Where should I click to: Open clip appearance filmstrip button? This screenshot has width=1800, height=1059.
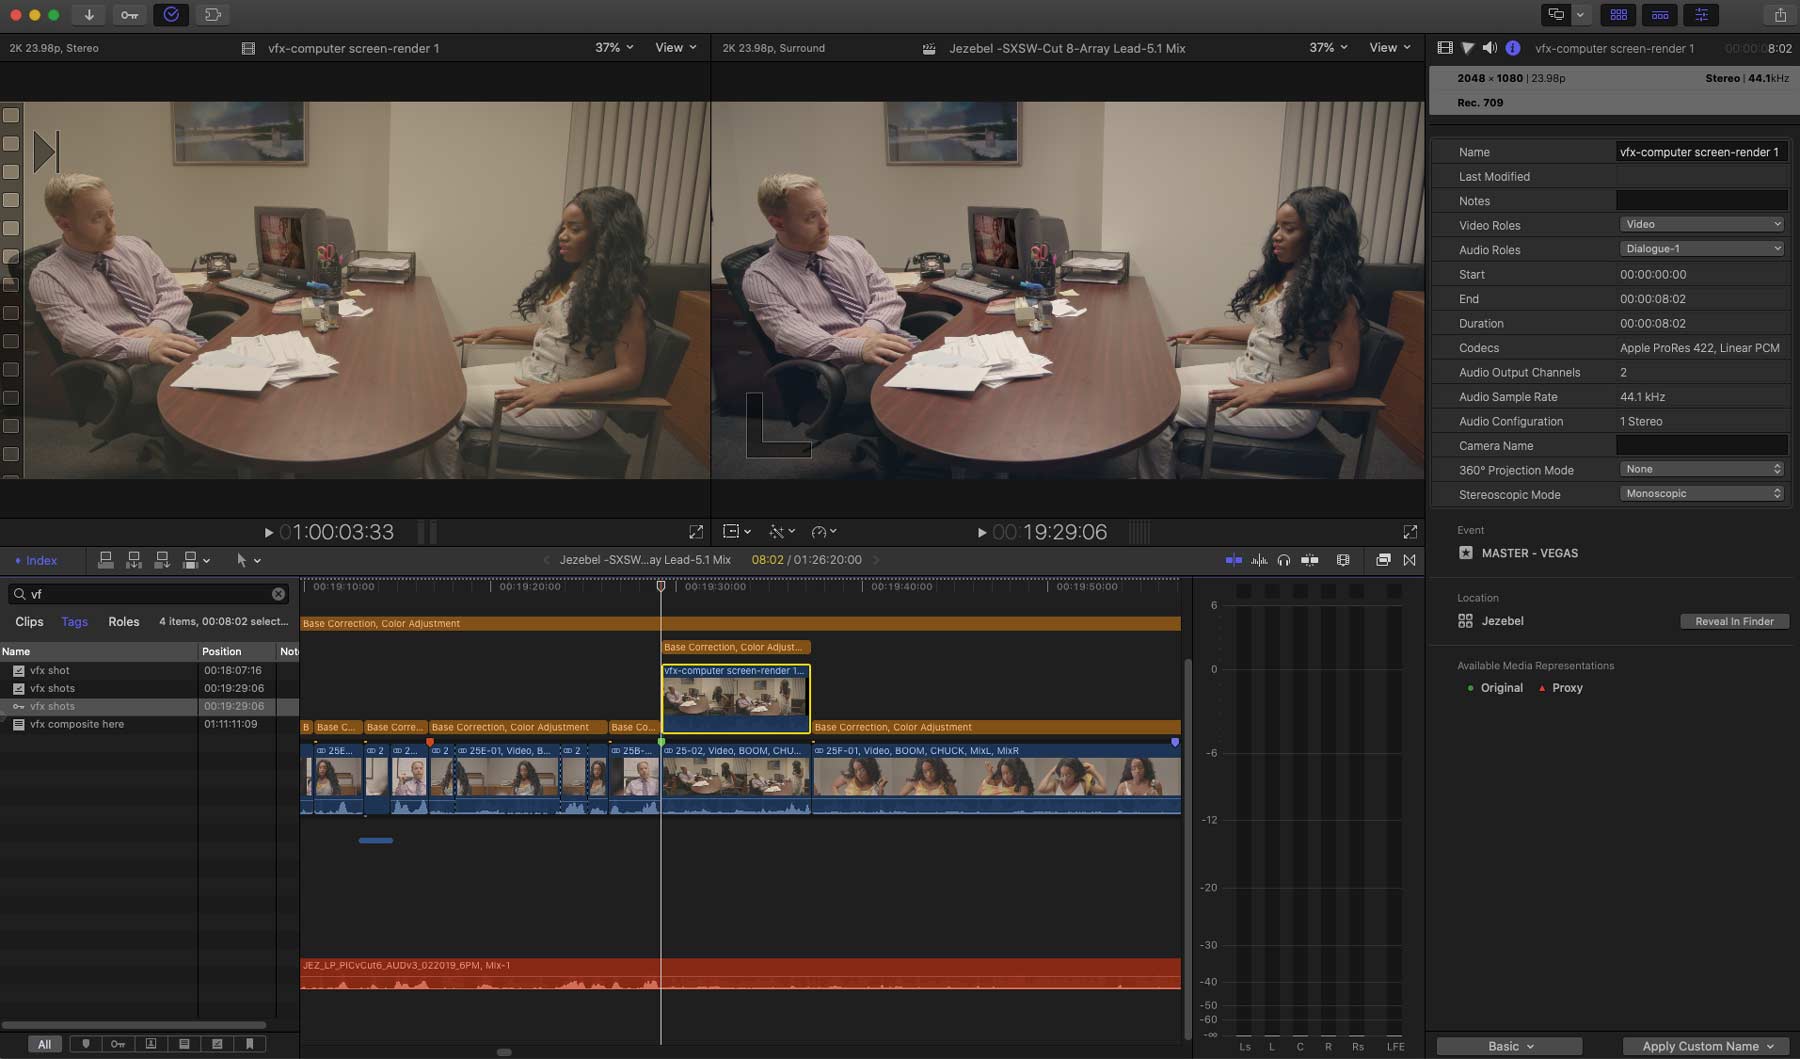click(x=1343, y=560)
